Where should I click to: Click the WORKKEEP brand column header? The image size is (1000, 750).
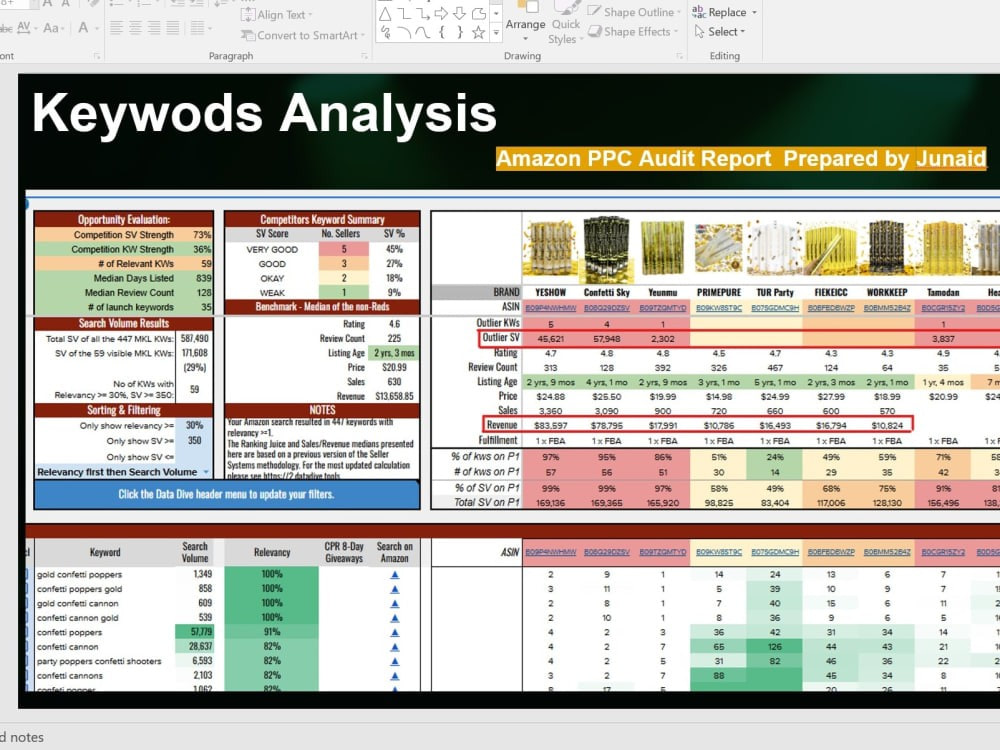click(x=886, y=293)
